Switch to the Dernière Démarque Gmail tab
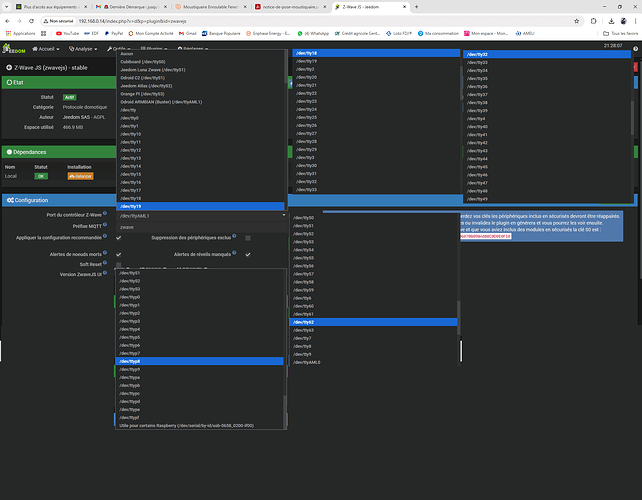This screenshot has width=642, height=500. [x=132, y=7]
